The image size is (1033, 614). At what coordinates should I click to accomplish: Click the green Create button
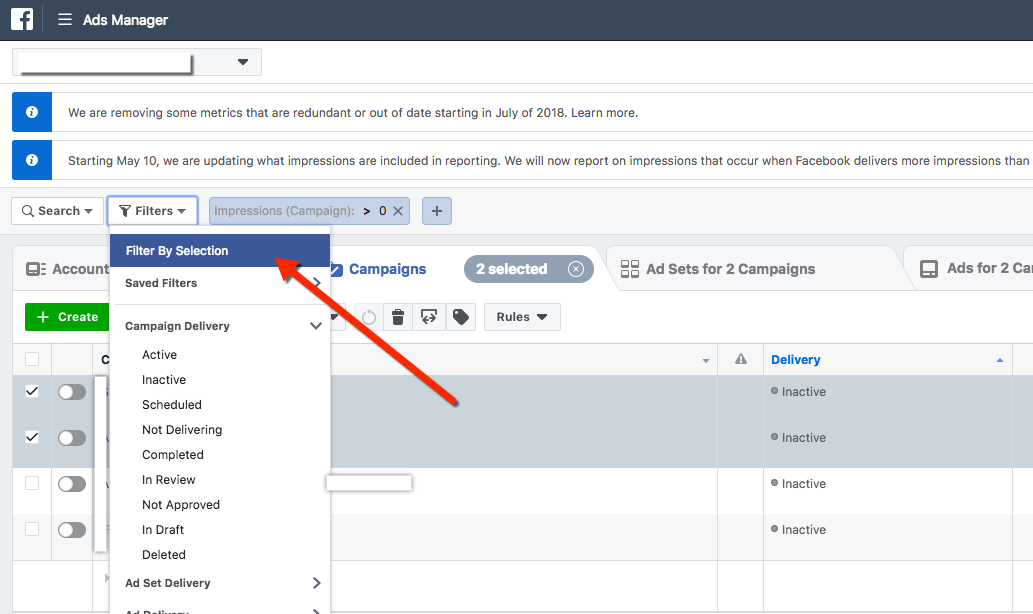click(67, 317)
